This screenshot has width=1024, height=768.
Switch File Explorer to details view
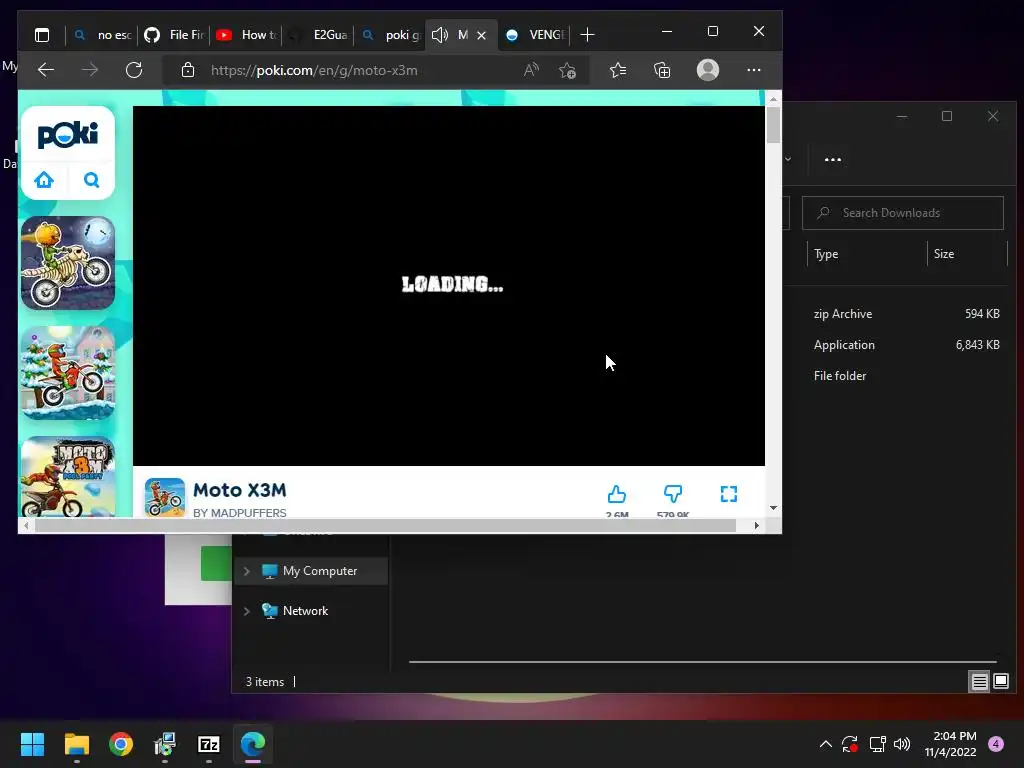980,682
